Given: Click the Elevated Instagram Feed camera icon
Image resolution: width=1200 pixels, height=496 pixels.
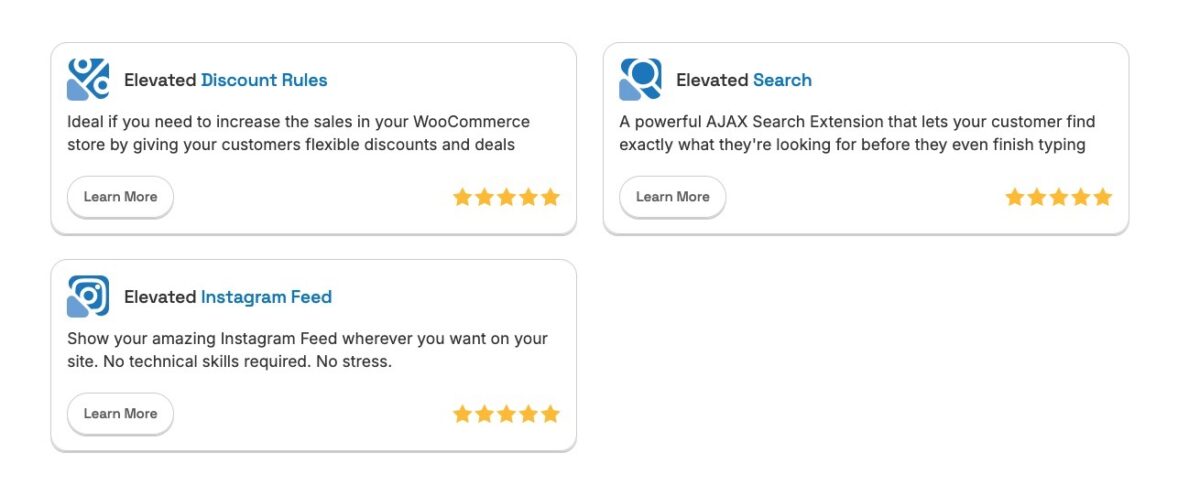Looking at the screenshot, I should [x=88, y=296].
